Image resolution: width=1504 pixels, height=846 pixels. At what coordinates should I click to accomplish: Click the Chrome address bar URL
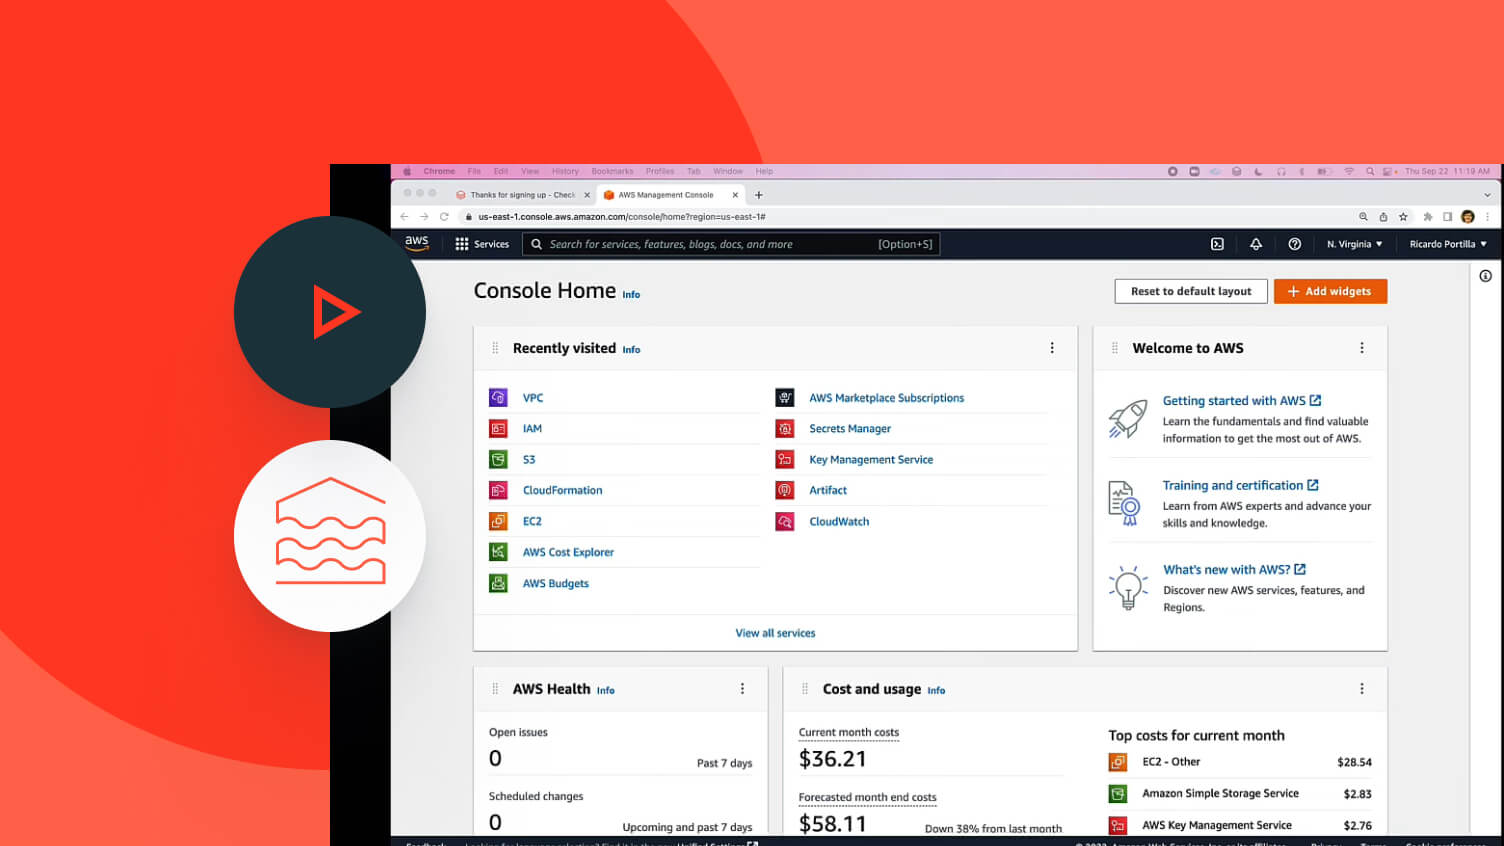(622, 217)
